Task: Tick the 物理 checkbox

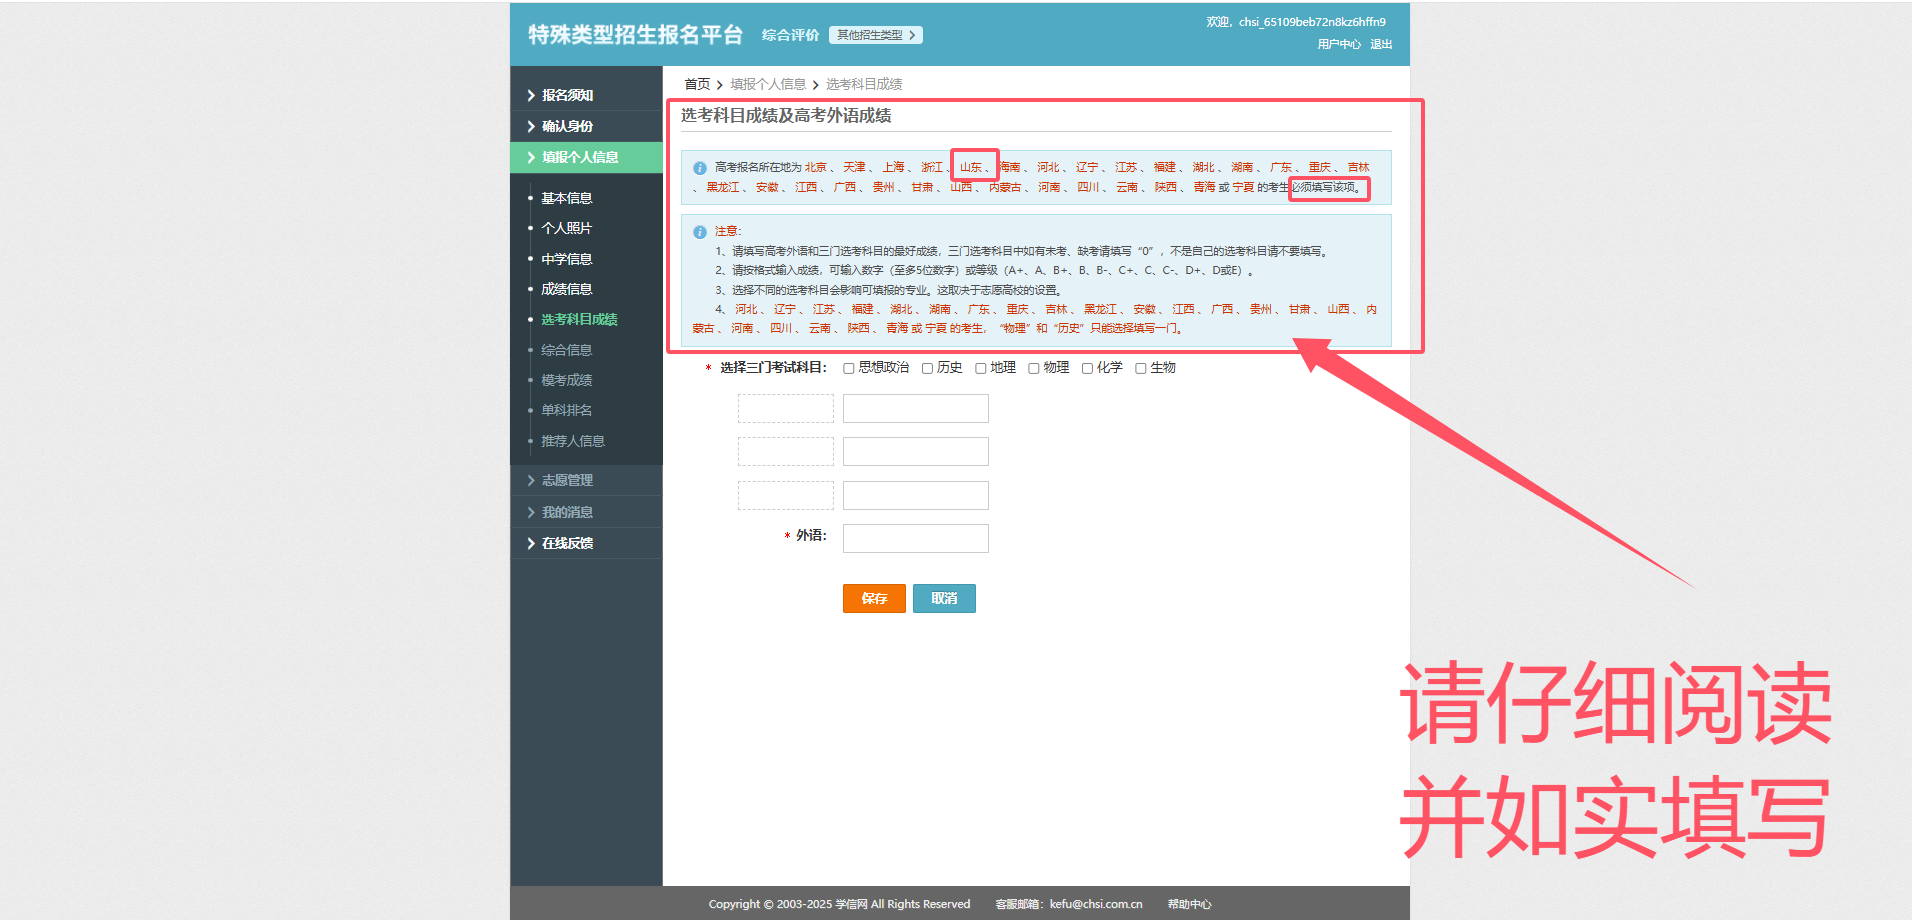Action: point(1034,369)
